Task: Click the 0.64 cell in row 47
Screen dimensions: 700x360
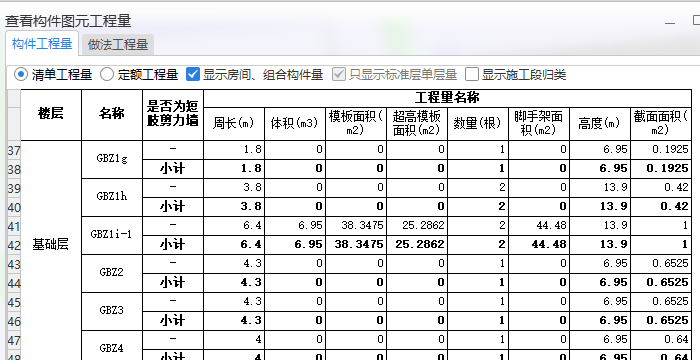Action: [661, 340]
